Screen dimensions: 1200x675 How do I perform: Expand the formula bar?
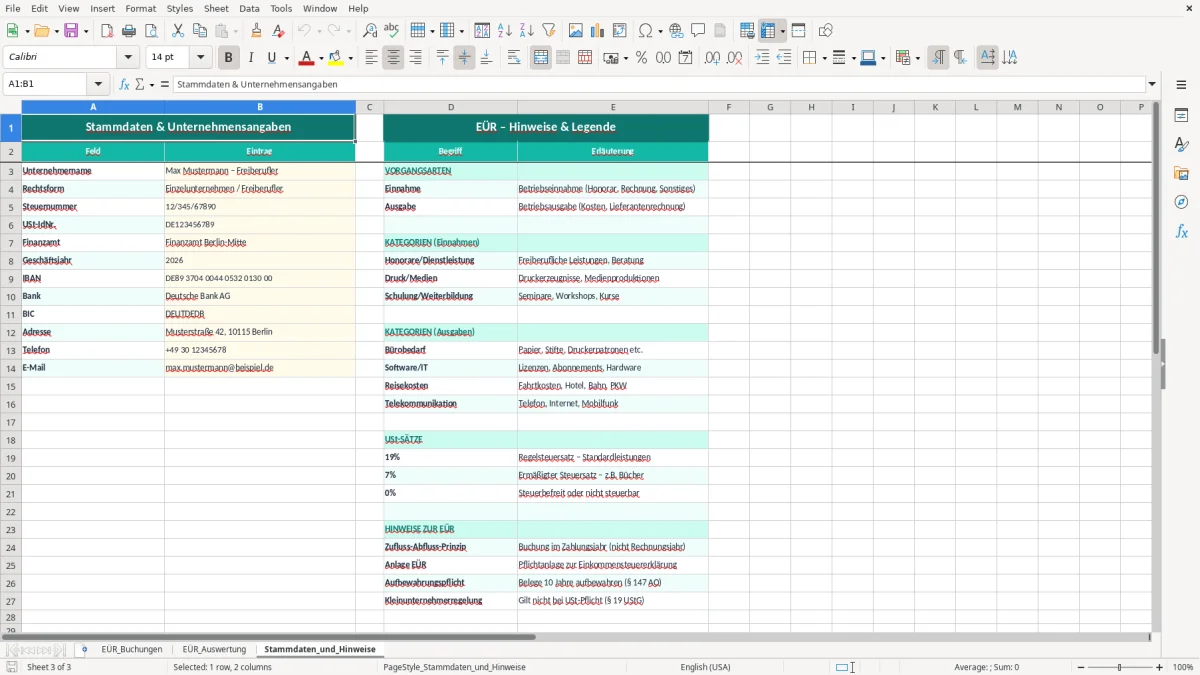(x=1153, y=84)
